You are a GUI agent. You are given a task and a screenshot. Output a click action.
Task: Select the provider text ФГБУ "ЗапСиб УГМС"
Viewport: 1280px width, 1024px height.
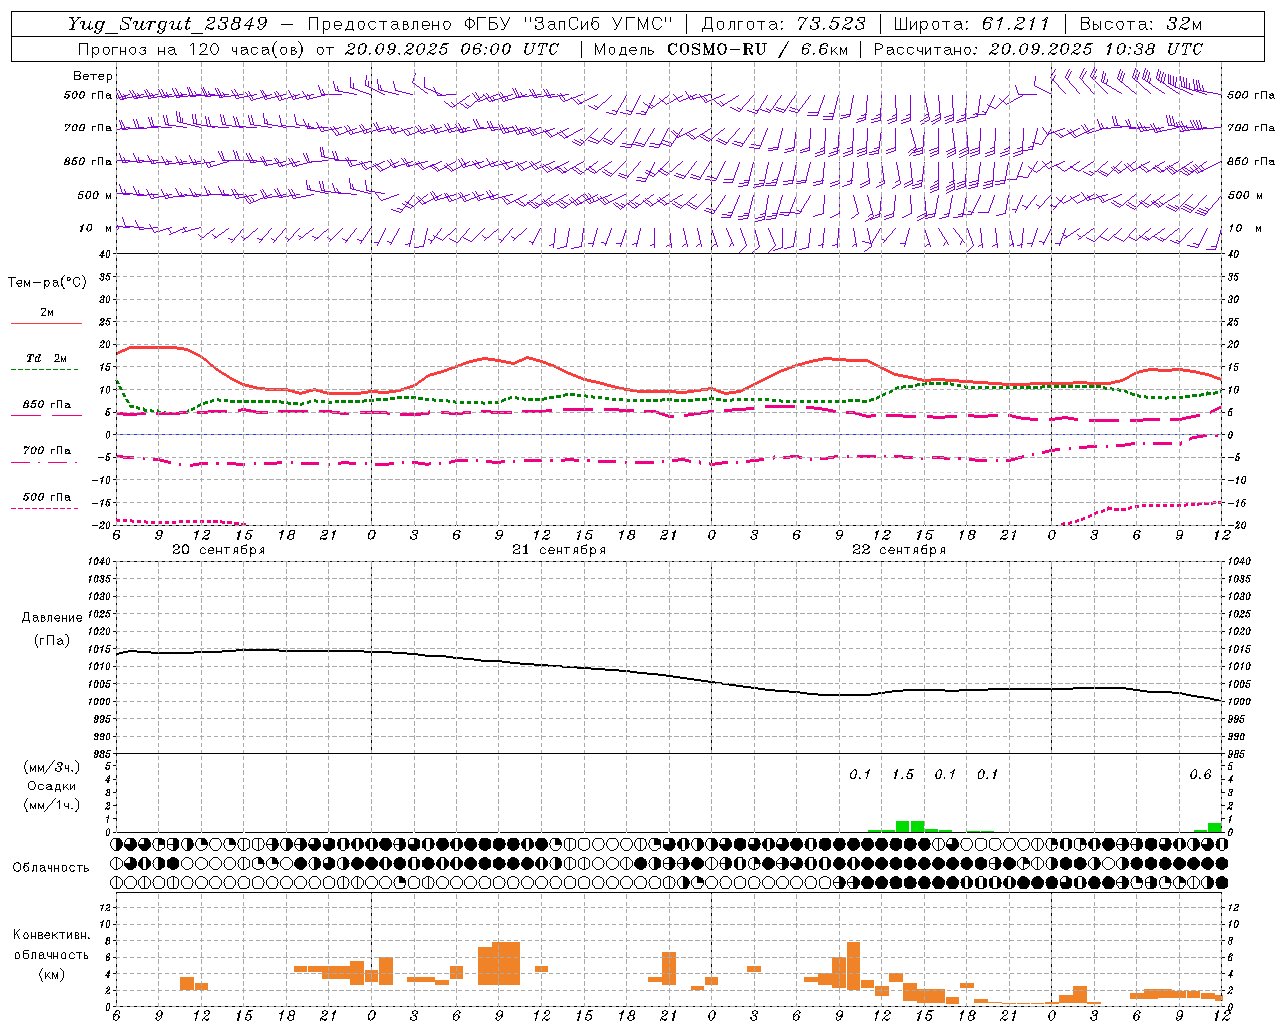click(x=569, y=24)
